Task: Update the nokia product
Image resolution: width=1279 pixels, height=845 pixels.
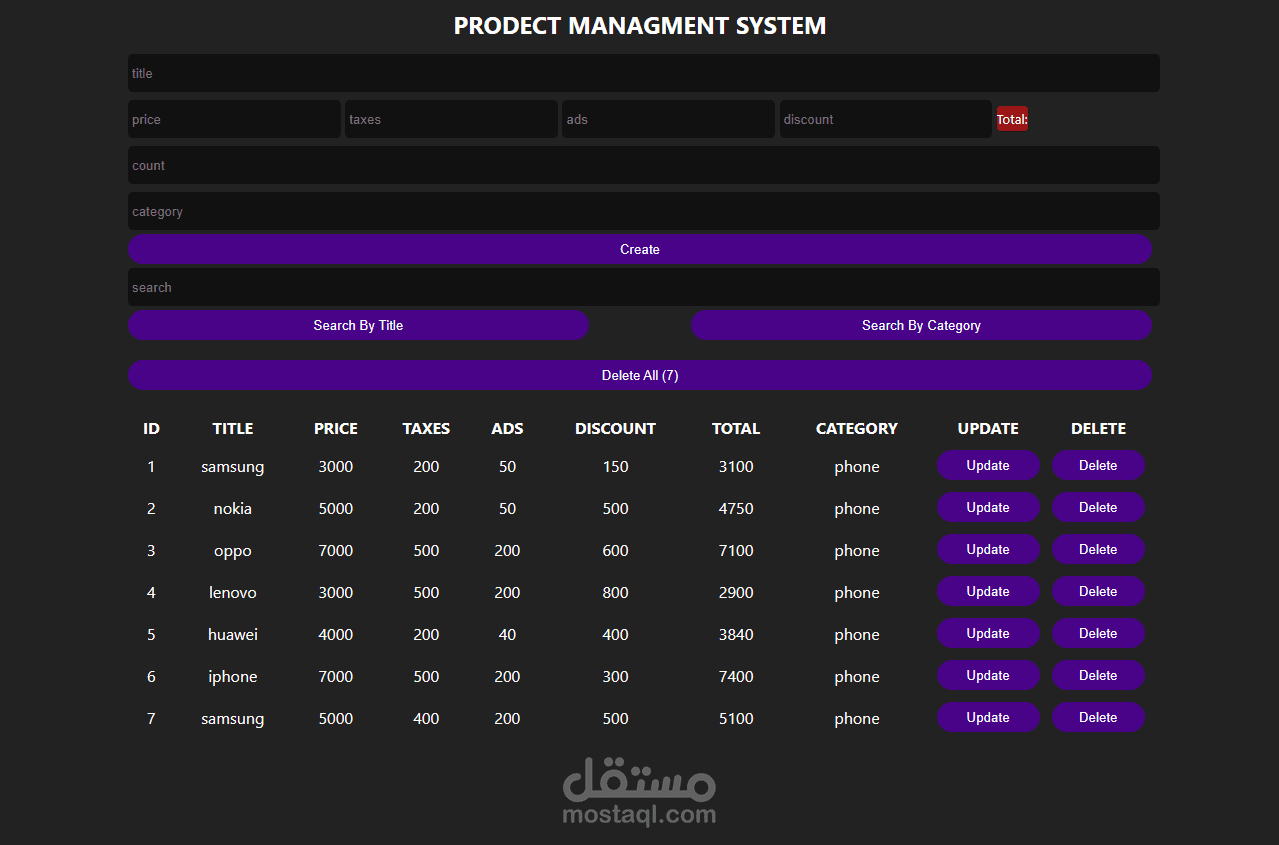Action: point(988,507)
